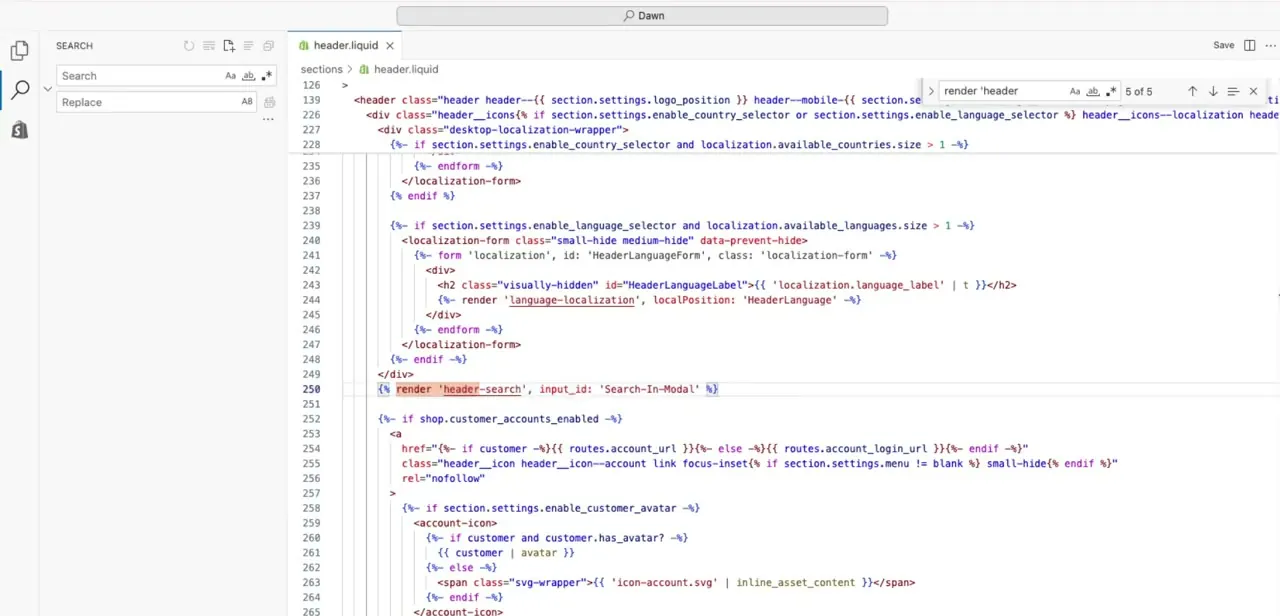Open the Dawn command center search bar

[x=642, y=16]
